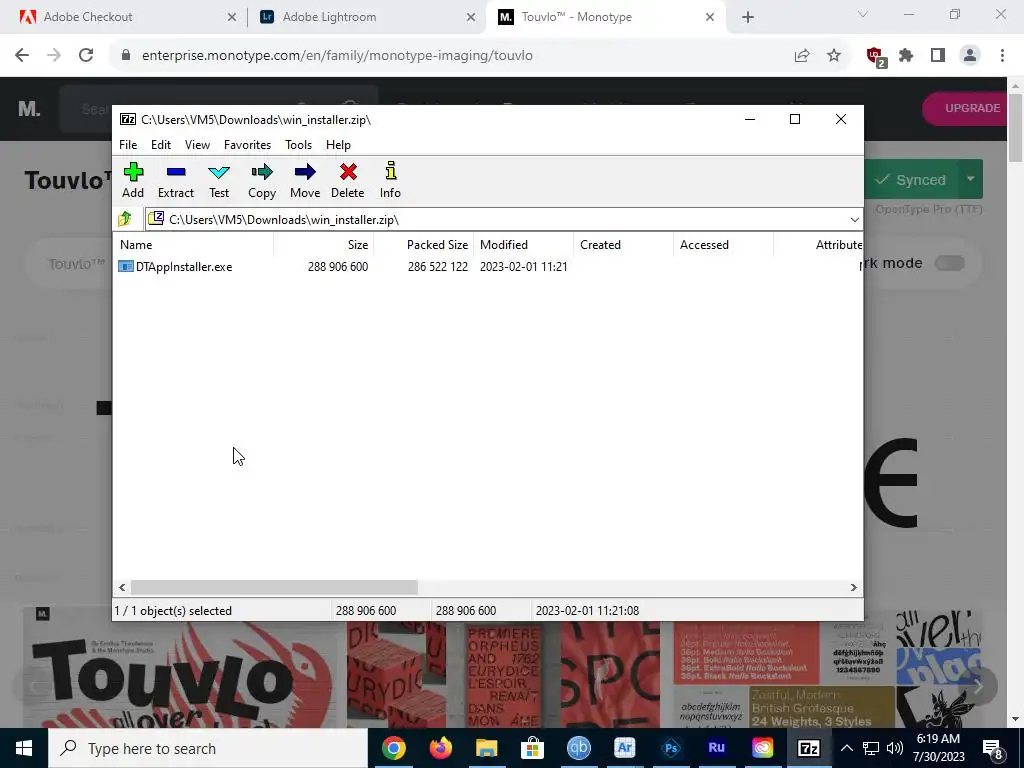Open Microsoft Store from the taskbar

[x=532, y=748]
